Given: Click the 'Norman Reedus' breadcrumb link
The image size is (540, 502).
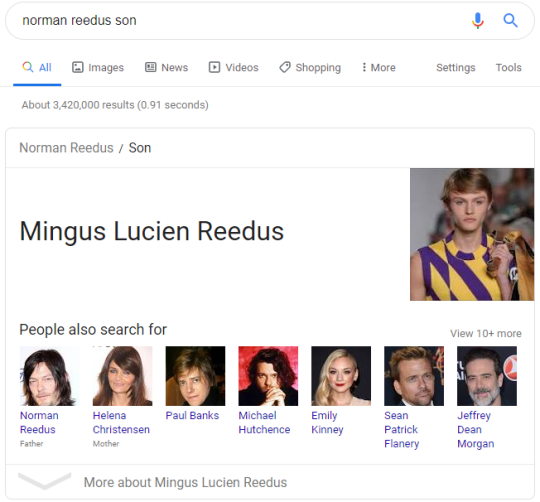Looking at the screenshot, I should (x=66, y=148).
